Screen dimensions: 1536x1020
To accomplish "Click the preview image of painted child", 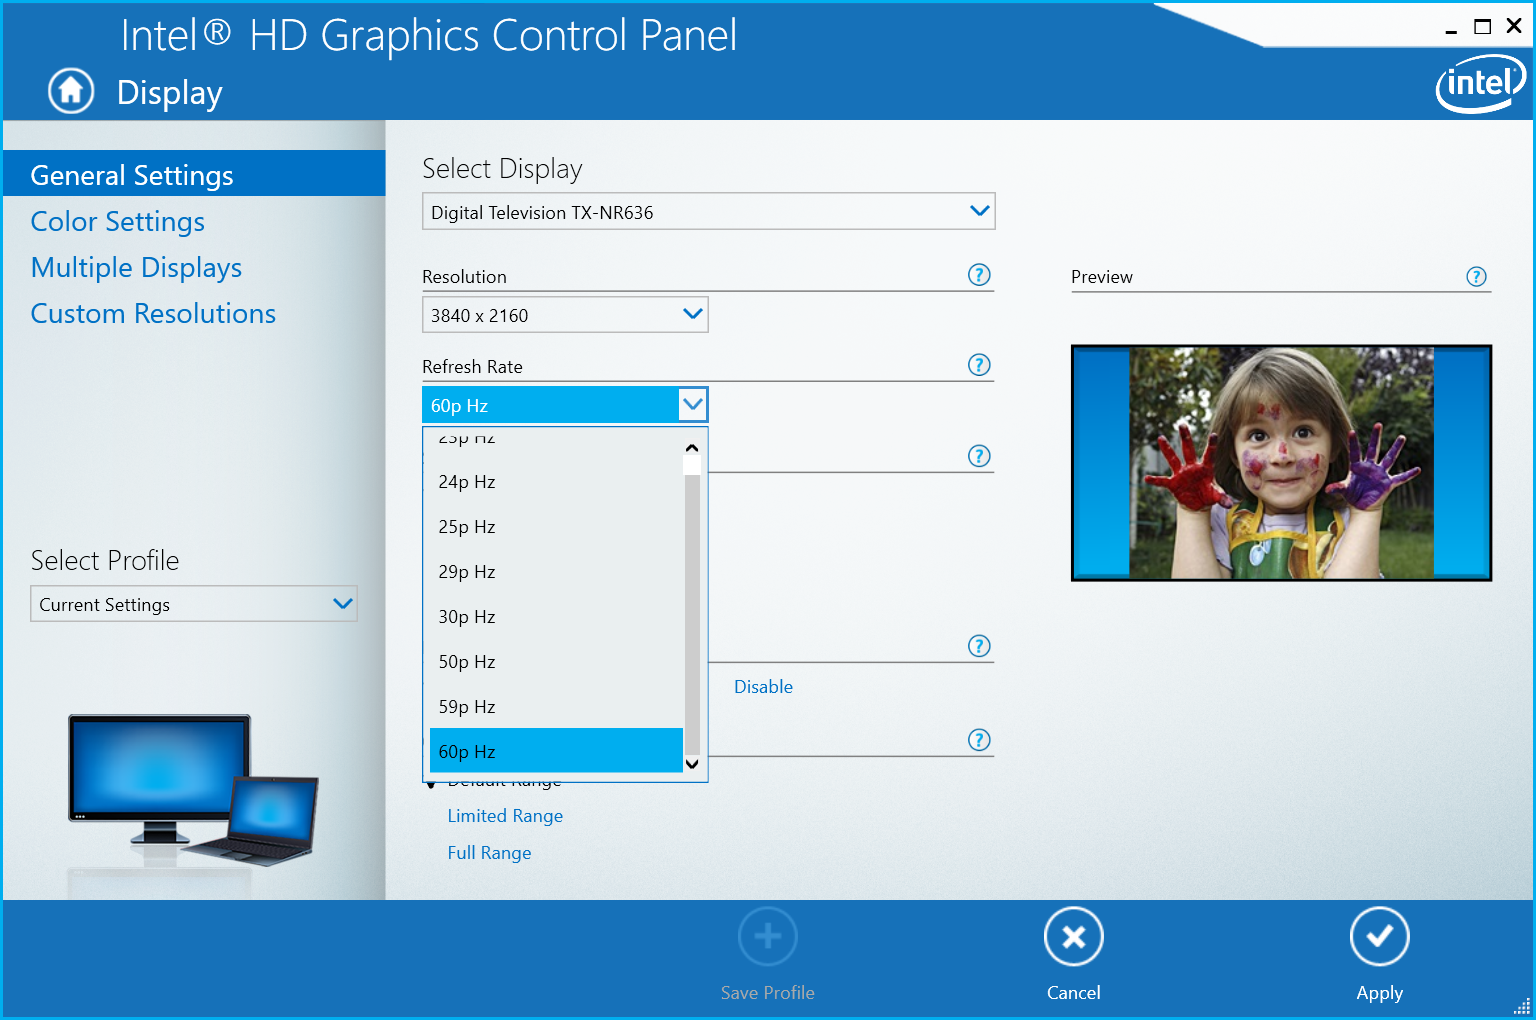I will coord(1281,463).
